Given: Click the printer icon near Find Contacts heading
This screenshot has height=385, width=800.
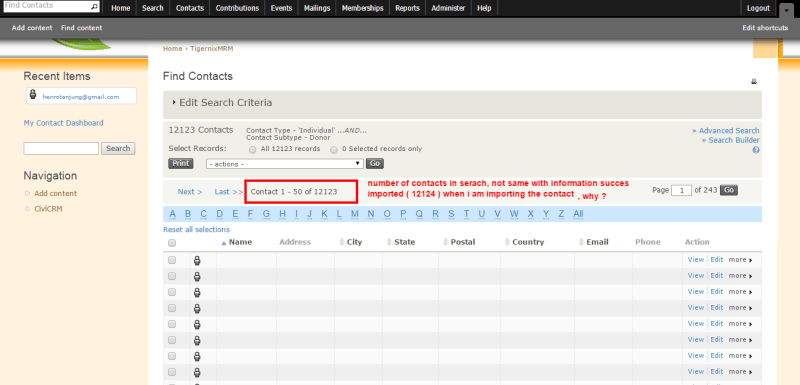Looking at the screenshot, I should [x=754, y=82].
